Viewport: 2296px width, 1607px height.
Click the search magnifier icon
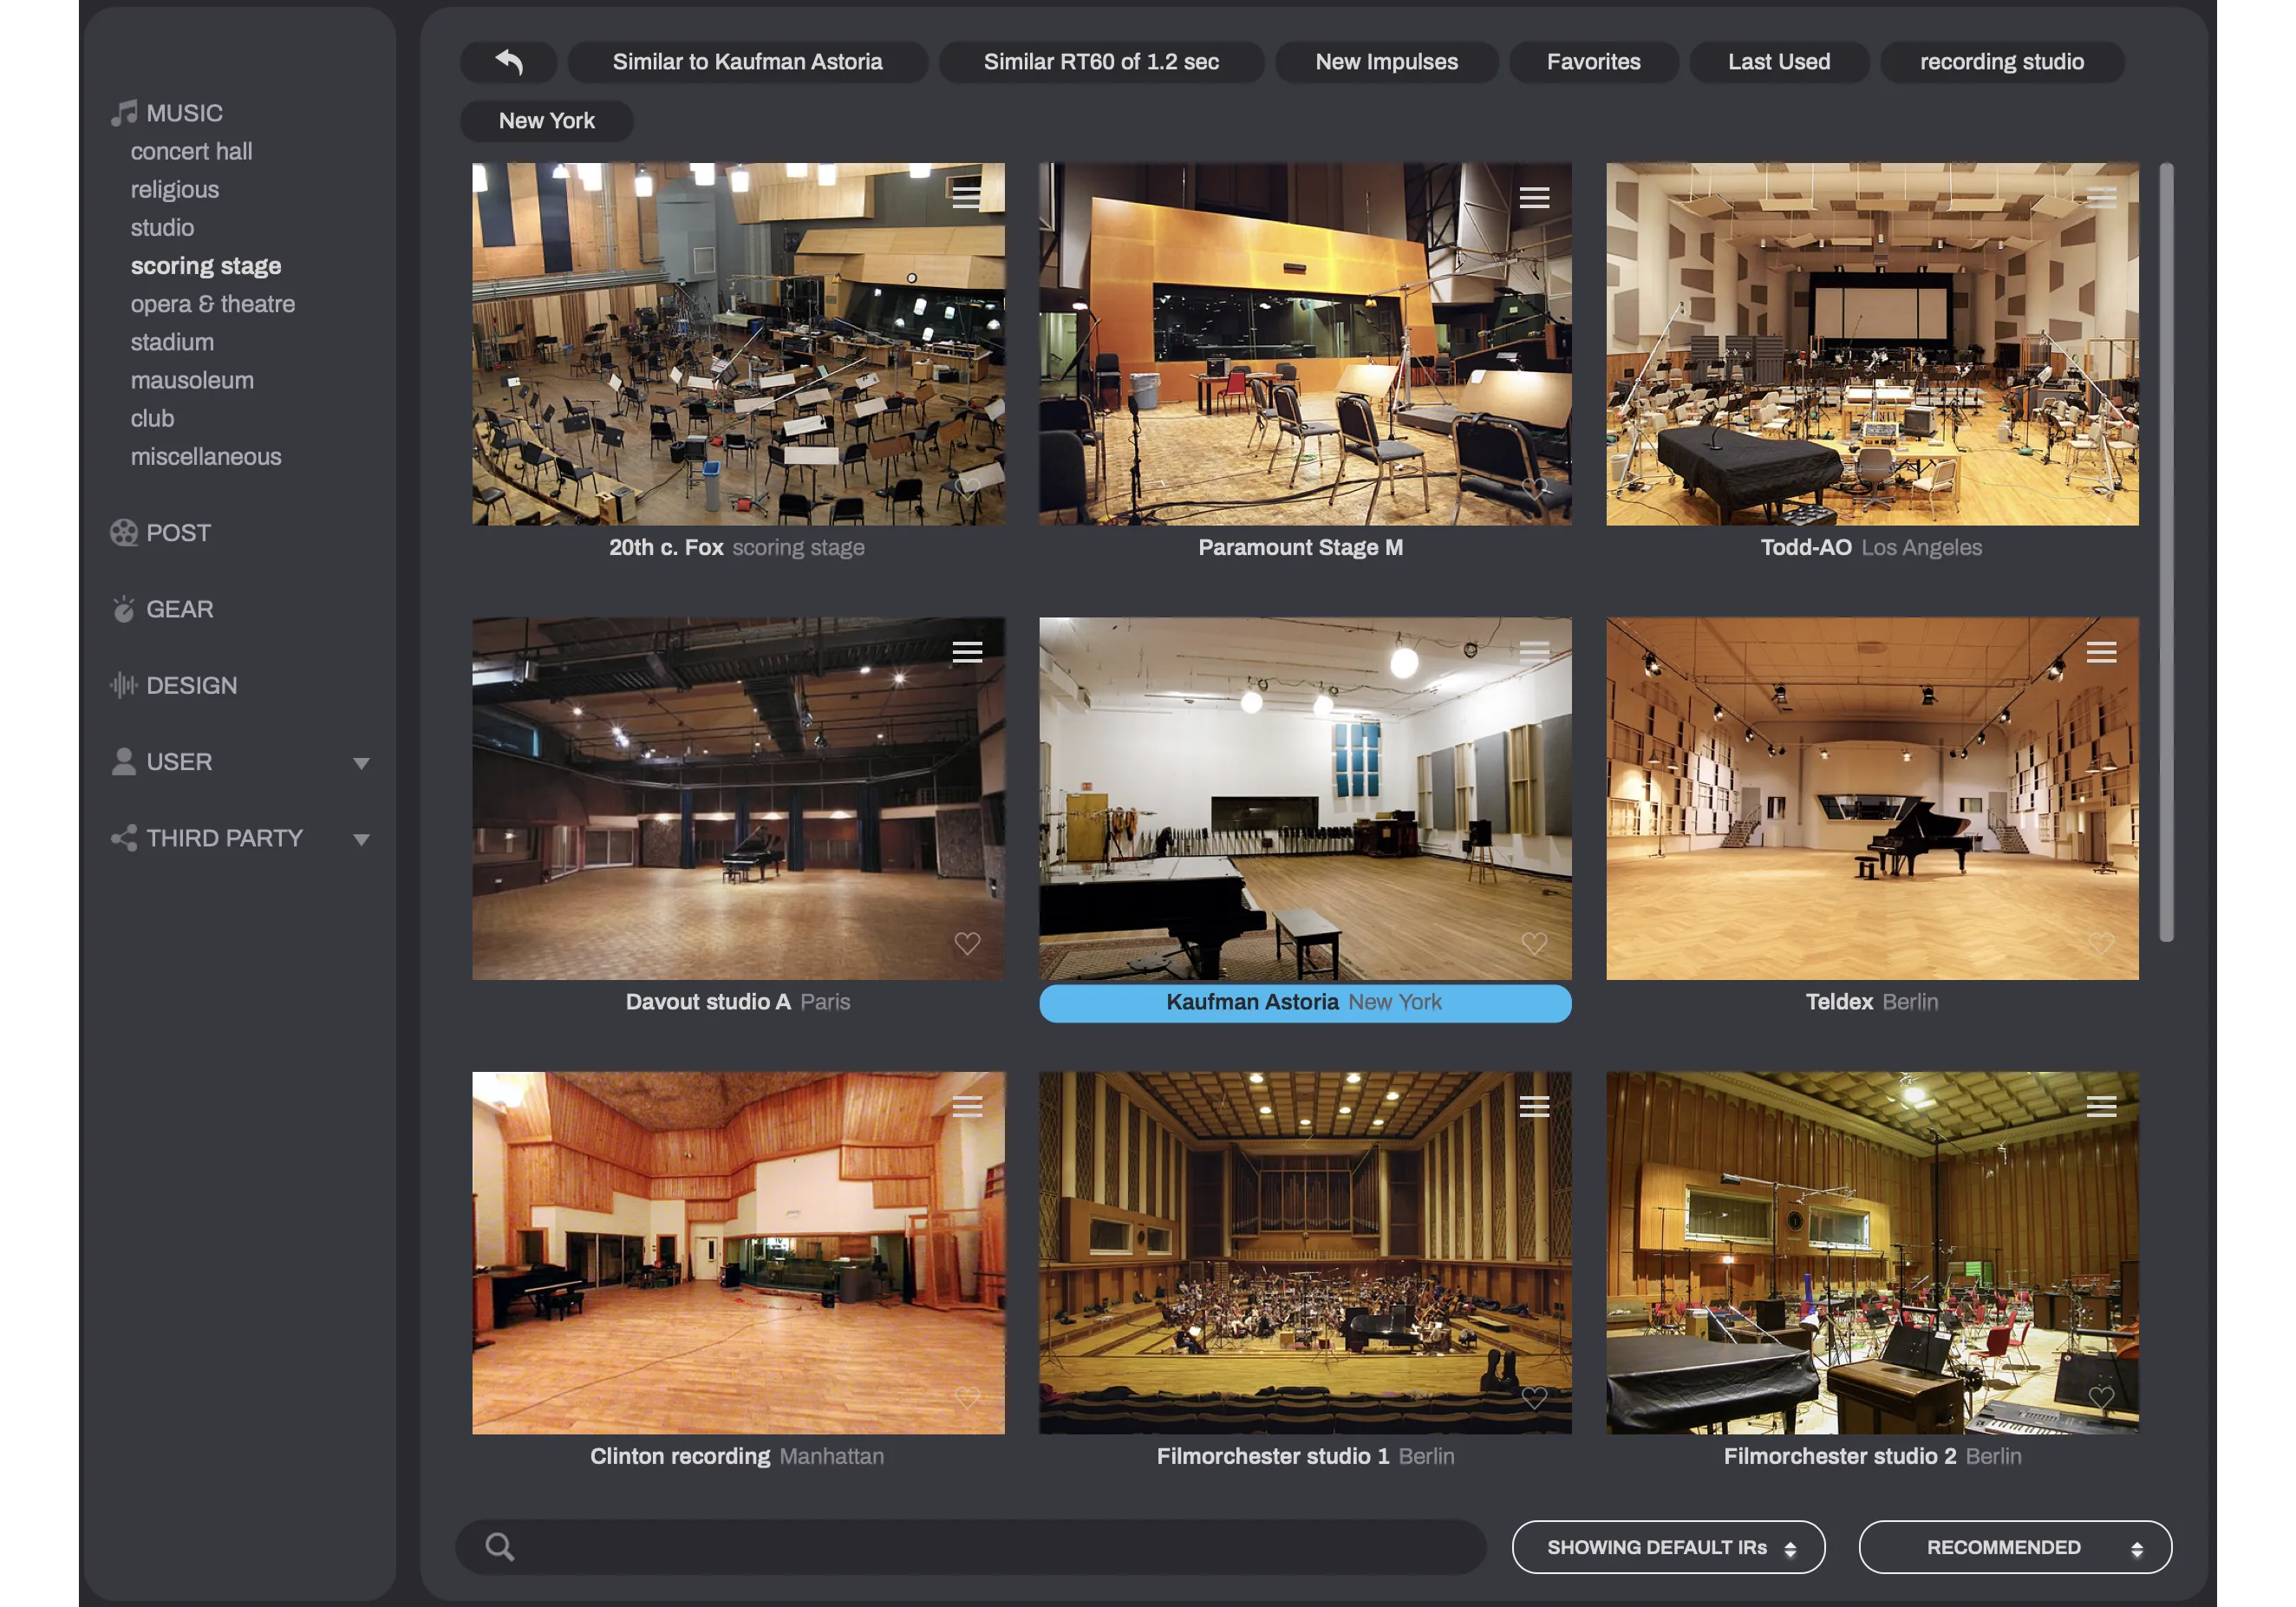click(x=499, y=1547)
